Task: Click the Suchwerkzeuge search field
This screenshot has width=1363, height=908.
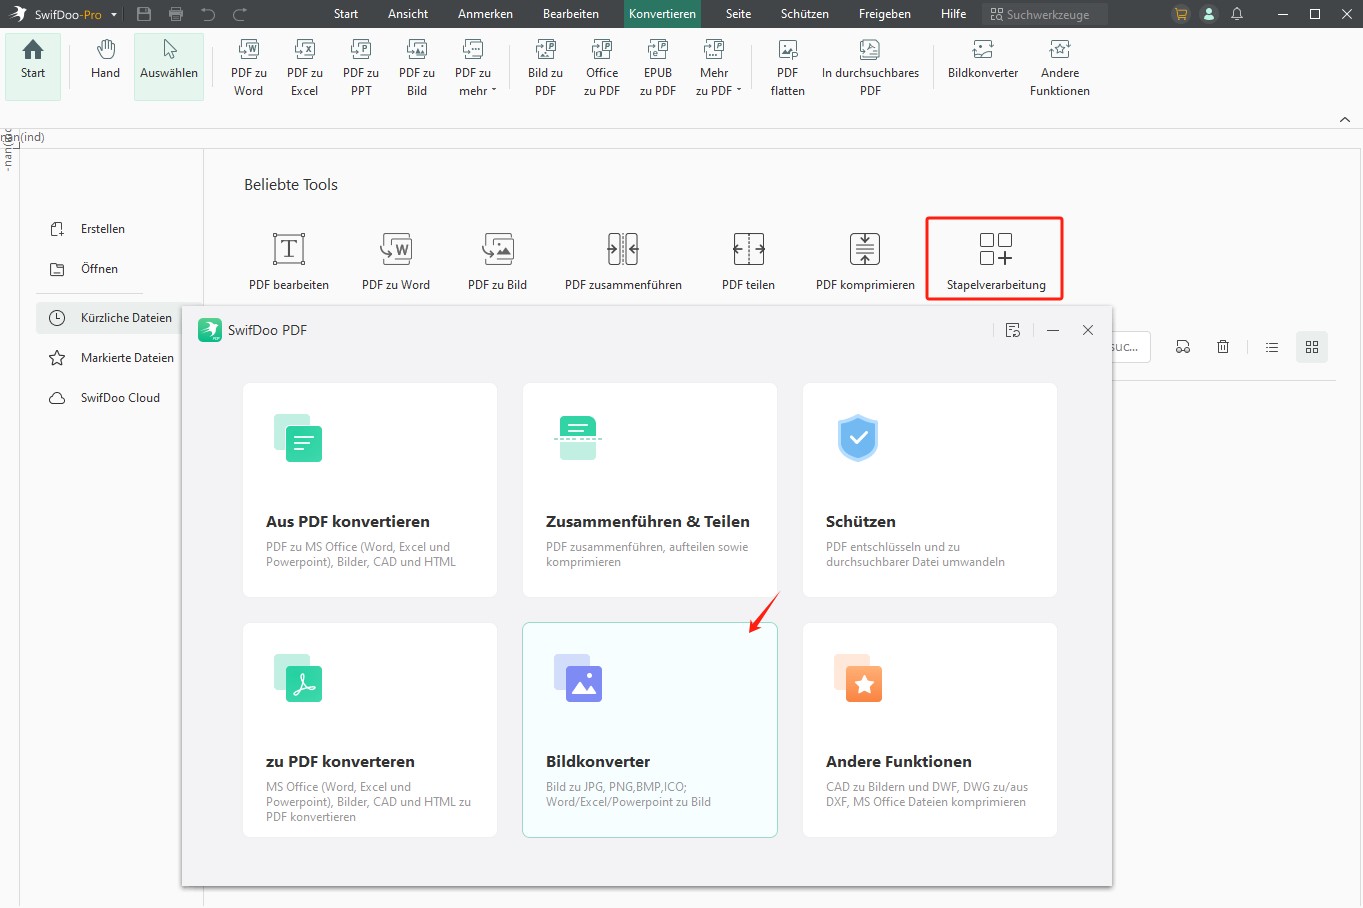Action: [x=1045, y=14]
